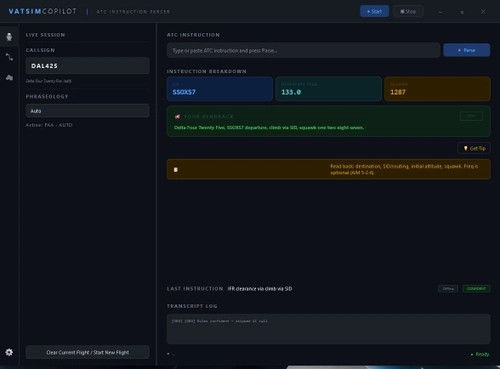Screen dimensions: 500x369
Task: Click the SID card showing SSOXS7
Action: coord(220,89)
